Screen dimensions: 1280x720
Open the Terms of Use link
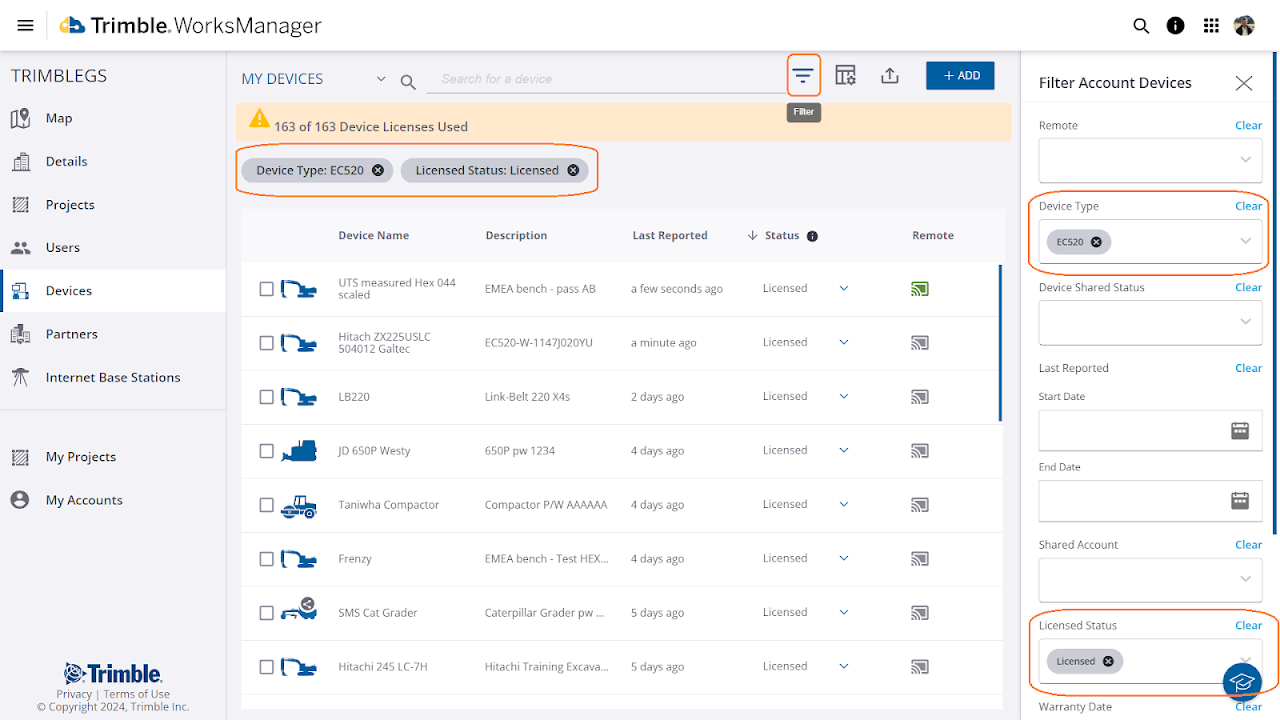(137, 694)
